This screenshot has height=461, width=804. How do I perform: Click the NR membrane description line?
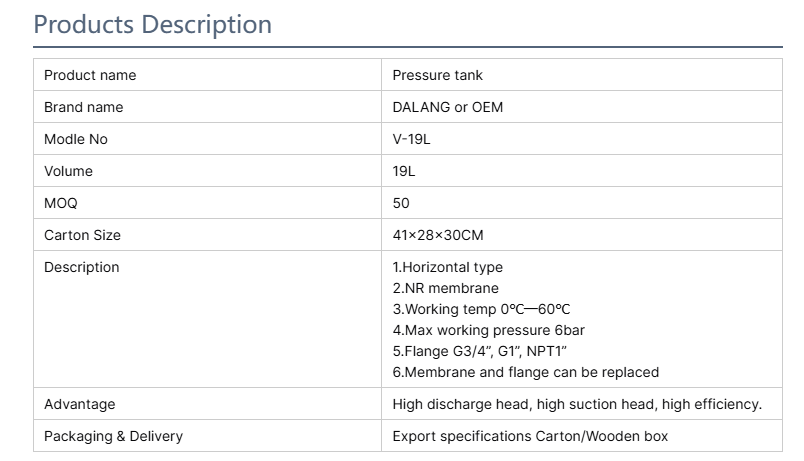click(x=445, y=288)
